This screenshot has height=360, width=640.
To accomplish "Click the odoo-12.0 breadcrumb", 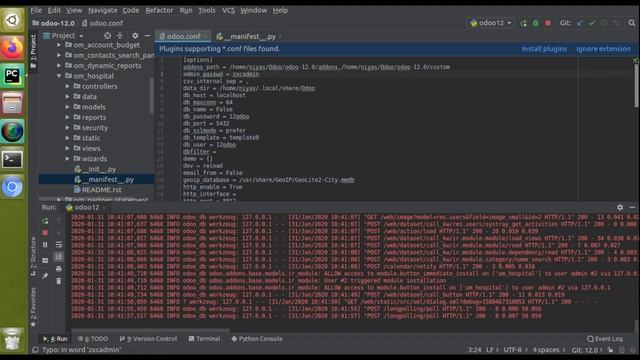I will coord(53,23).
